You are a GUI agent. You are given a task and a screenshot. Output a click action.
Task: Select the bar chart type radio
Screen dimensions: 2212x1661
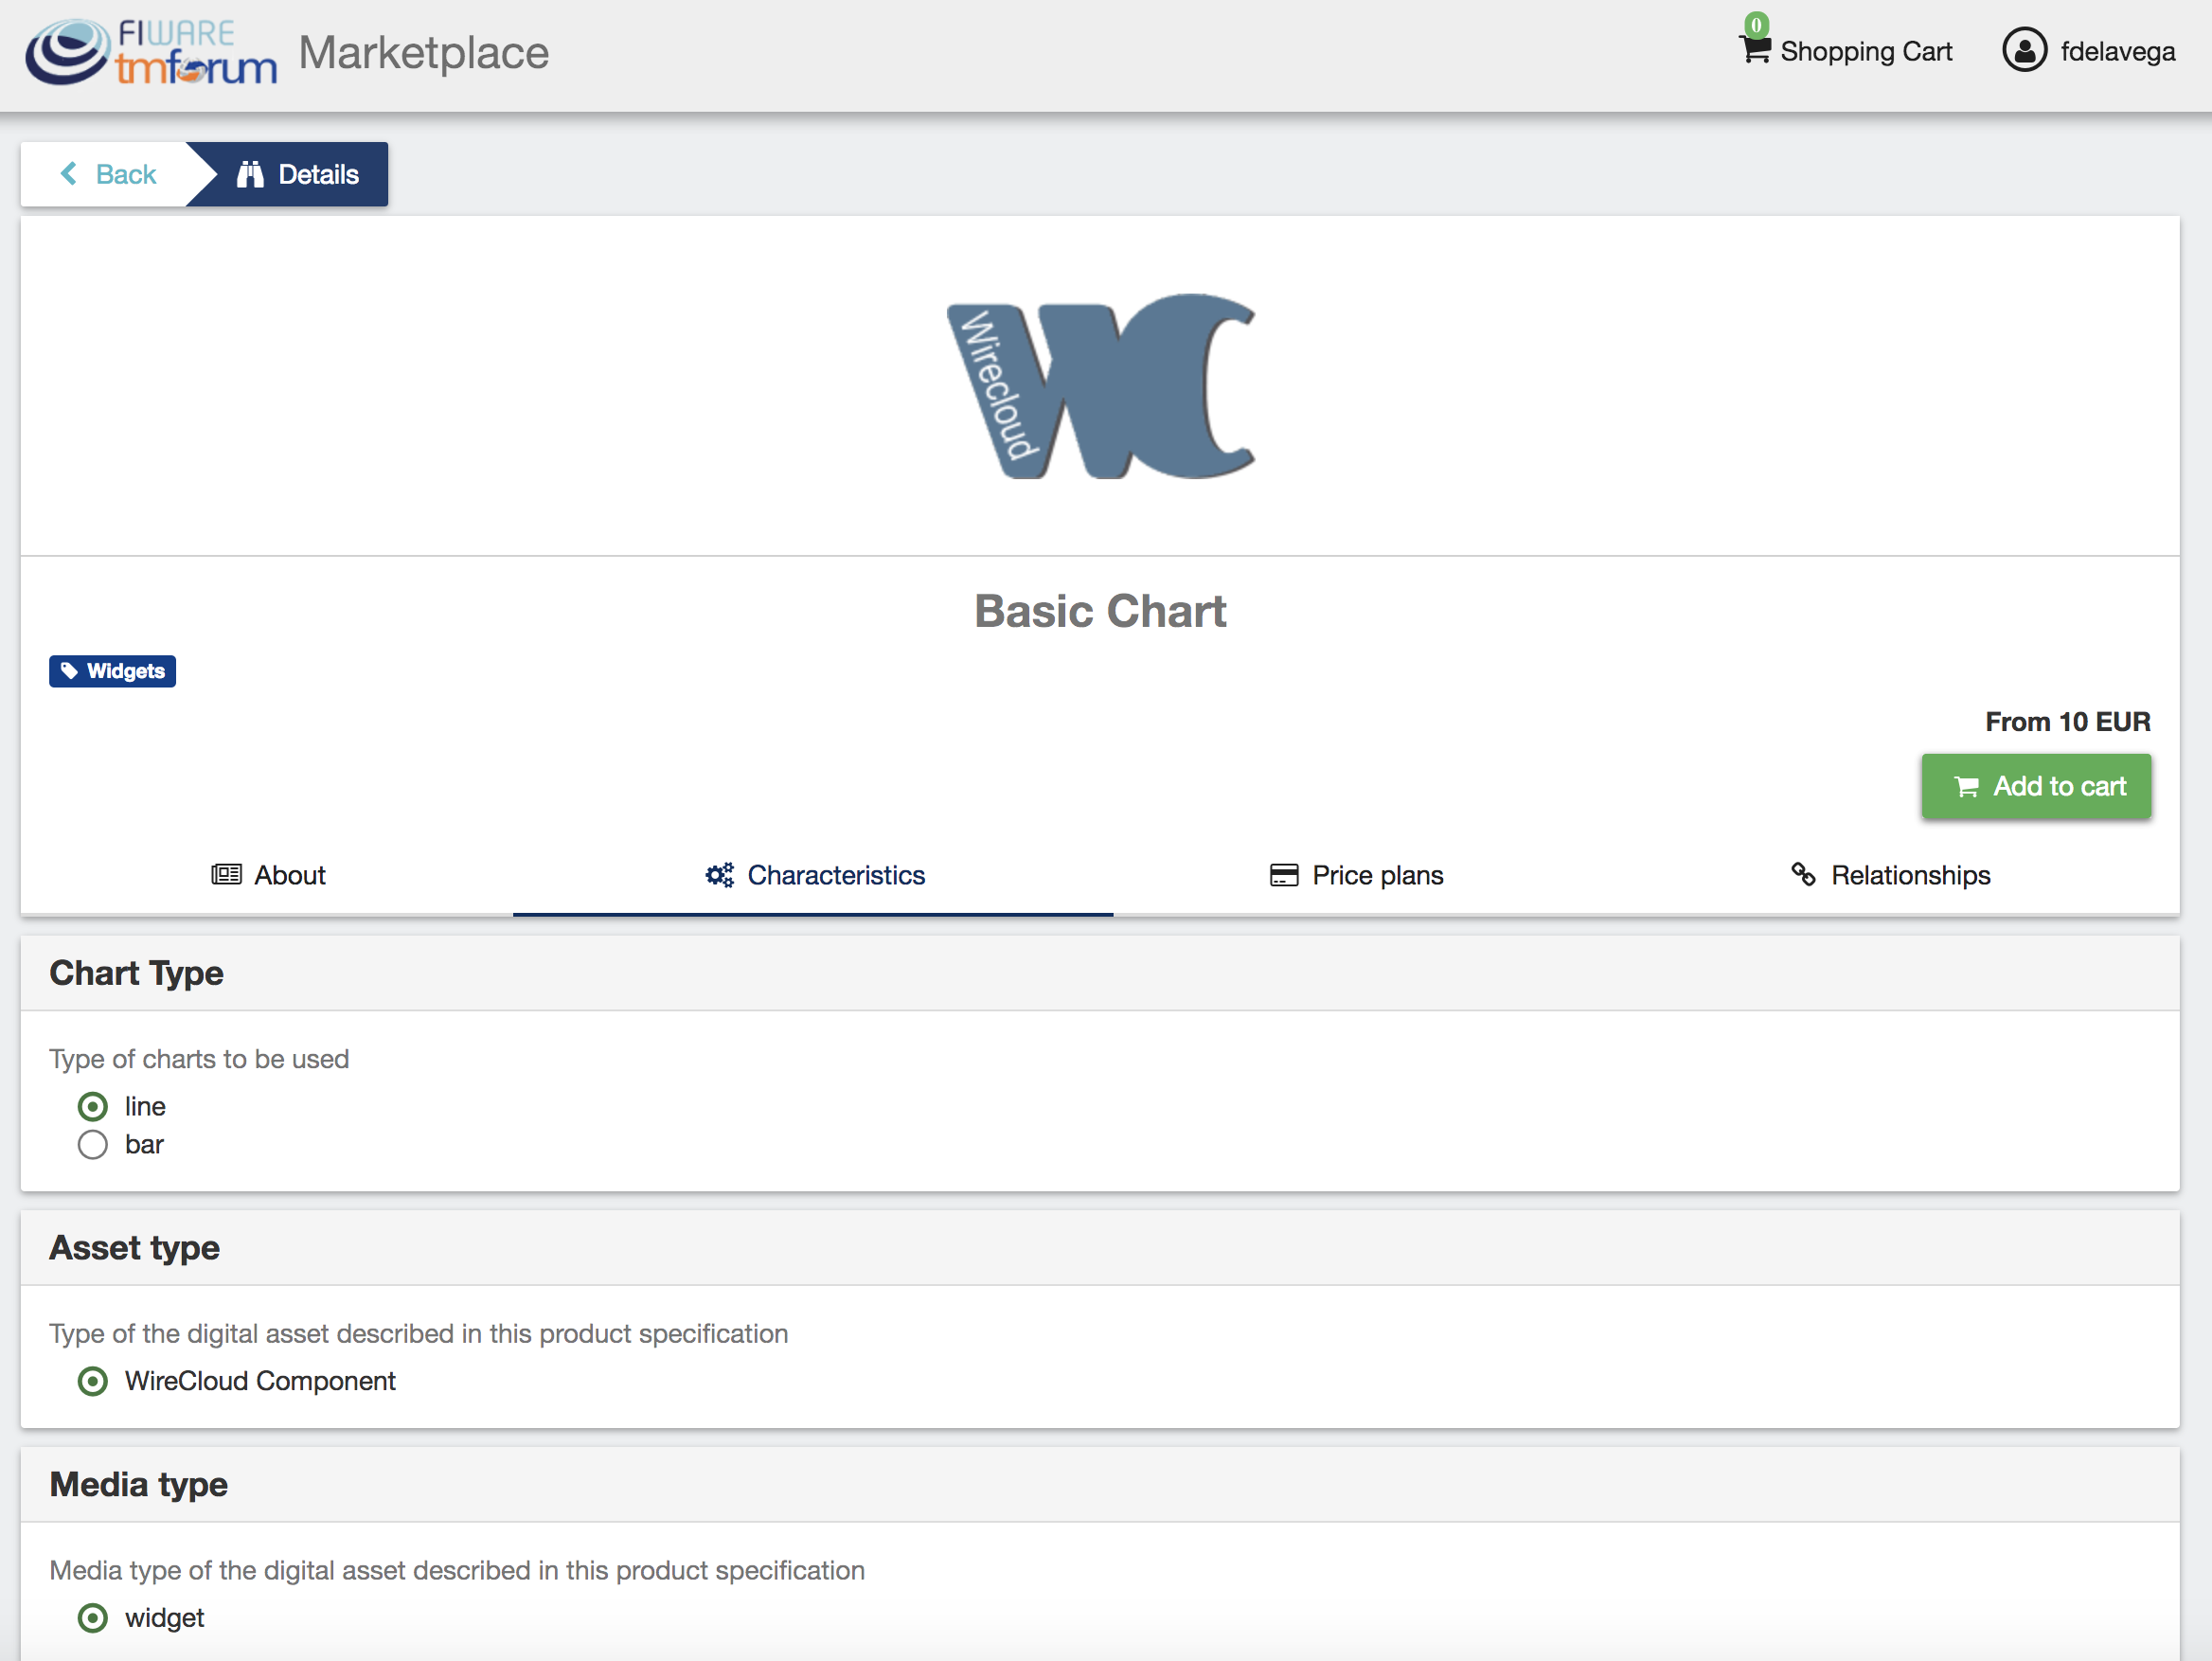[x=93, y=1144]
